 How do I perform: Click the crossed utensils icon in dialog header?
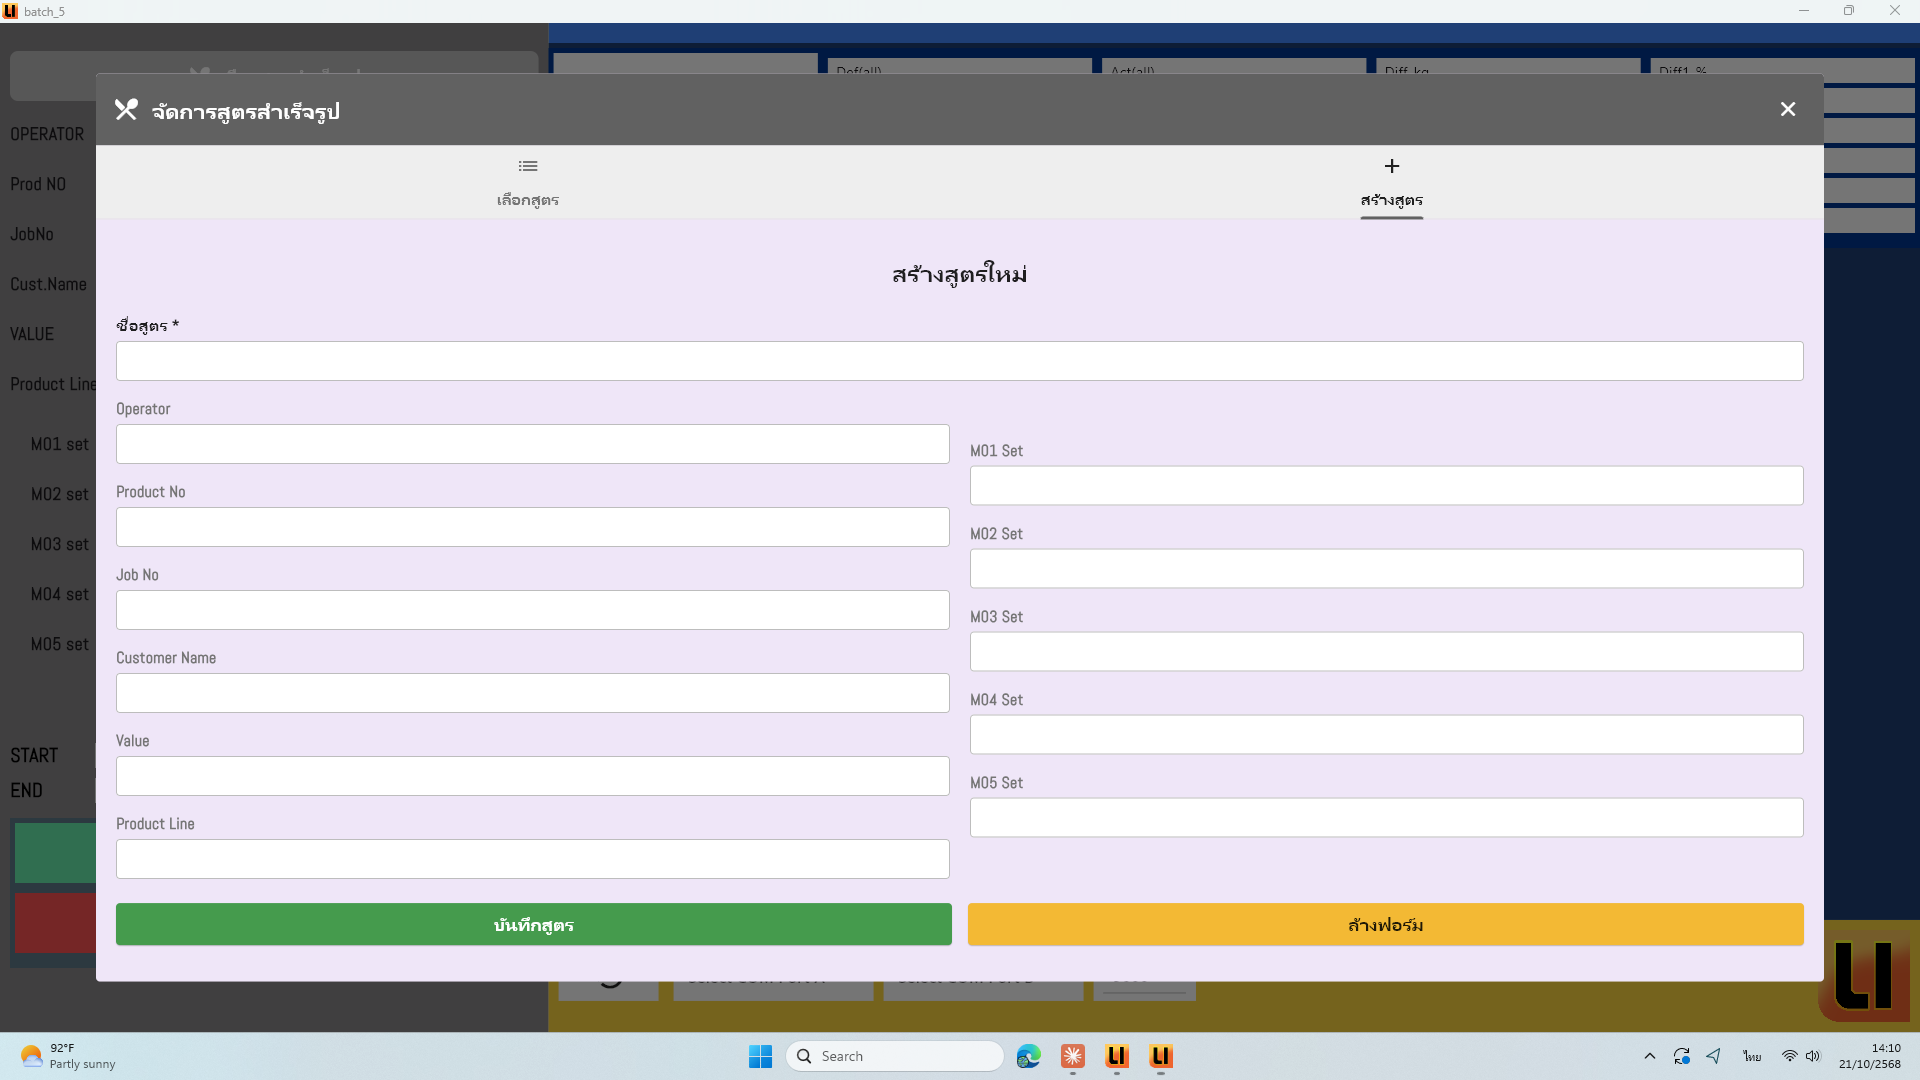click(126, 110)
